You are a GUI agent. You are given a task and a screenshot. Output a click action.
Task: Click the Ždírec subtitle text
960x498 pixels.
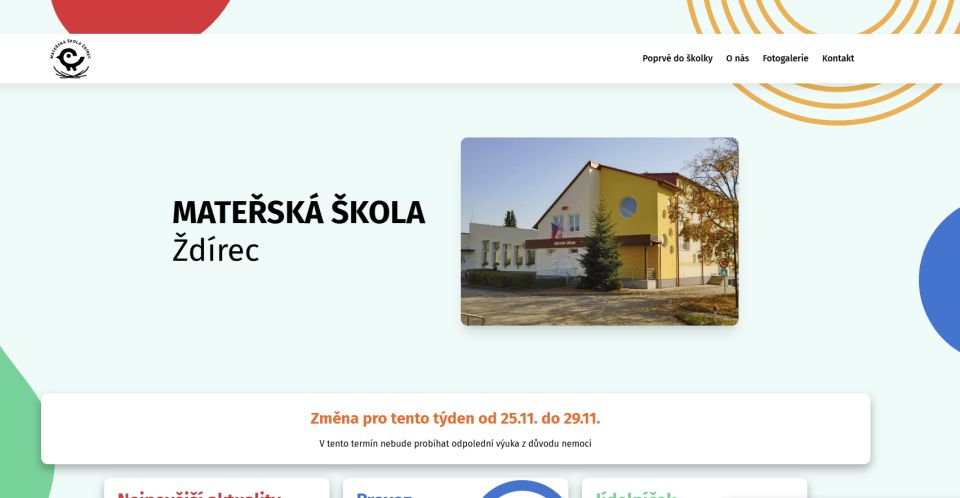pyautogui.click(x=216, y=249)
